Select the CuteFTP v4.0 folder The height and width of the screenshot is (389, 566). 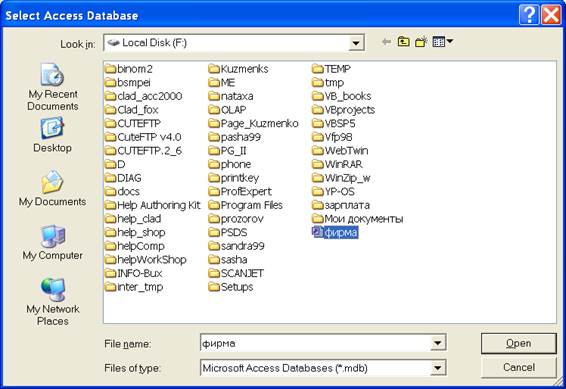[x=143, y=137]
